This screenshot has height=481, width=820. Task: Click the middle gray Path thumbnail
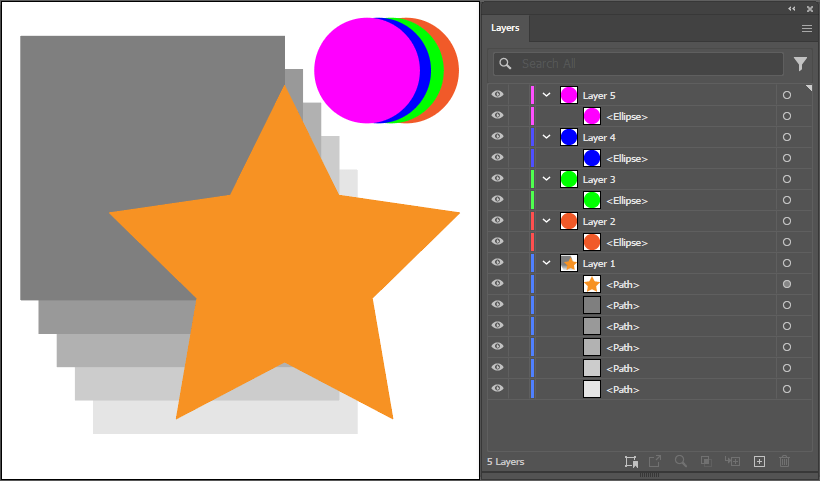pyautogui.click(x=592, y=347)
